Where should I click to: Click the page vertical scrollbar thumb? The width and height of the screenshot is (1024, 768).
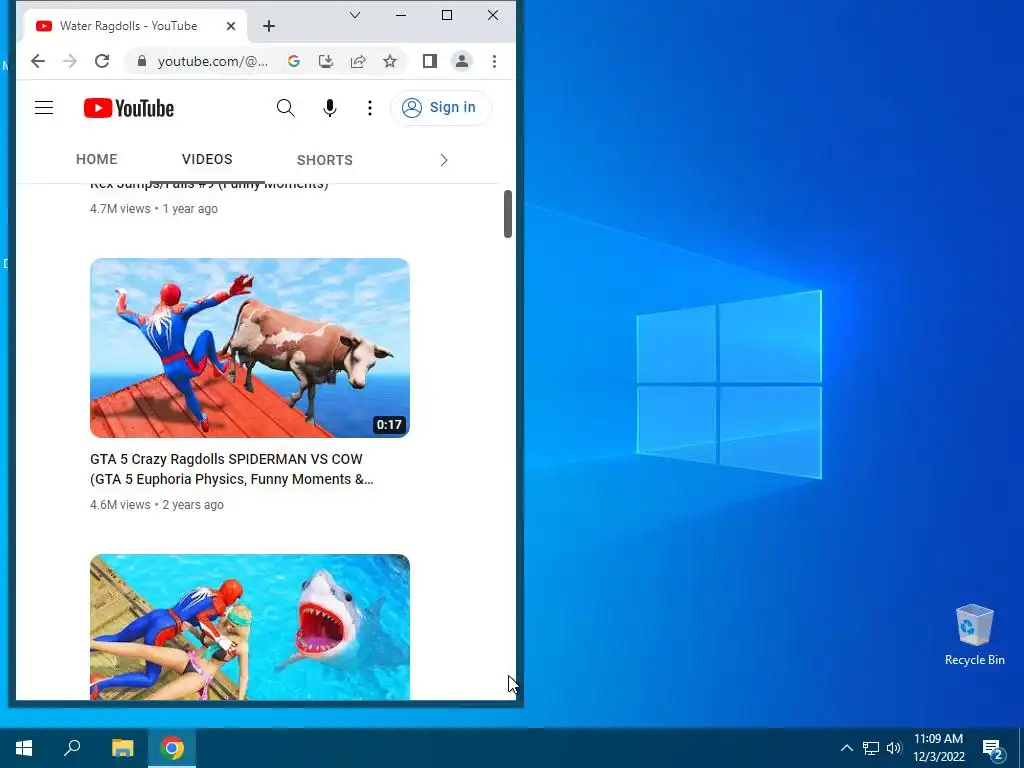(508, 214)
